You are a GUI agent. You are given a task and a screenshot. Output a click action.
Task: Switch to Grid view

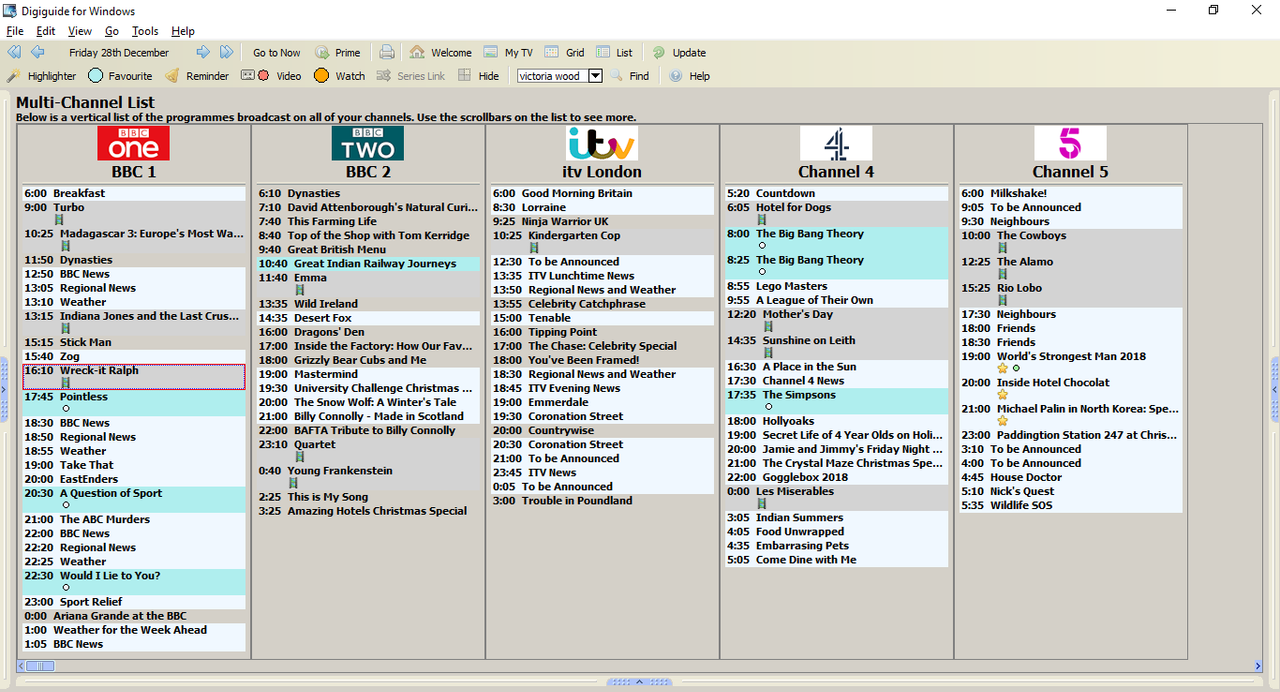click(565, 53)
